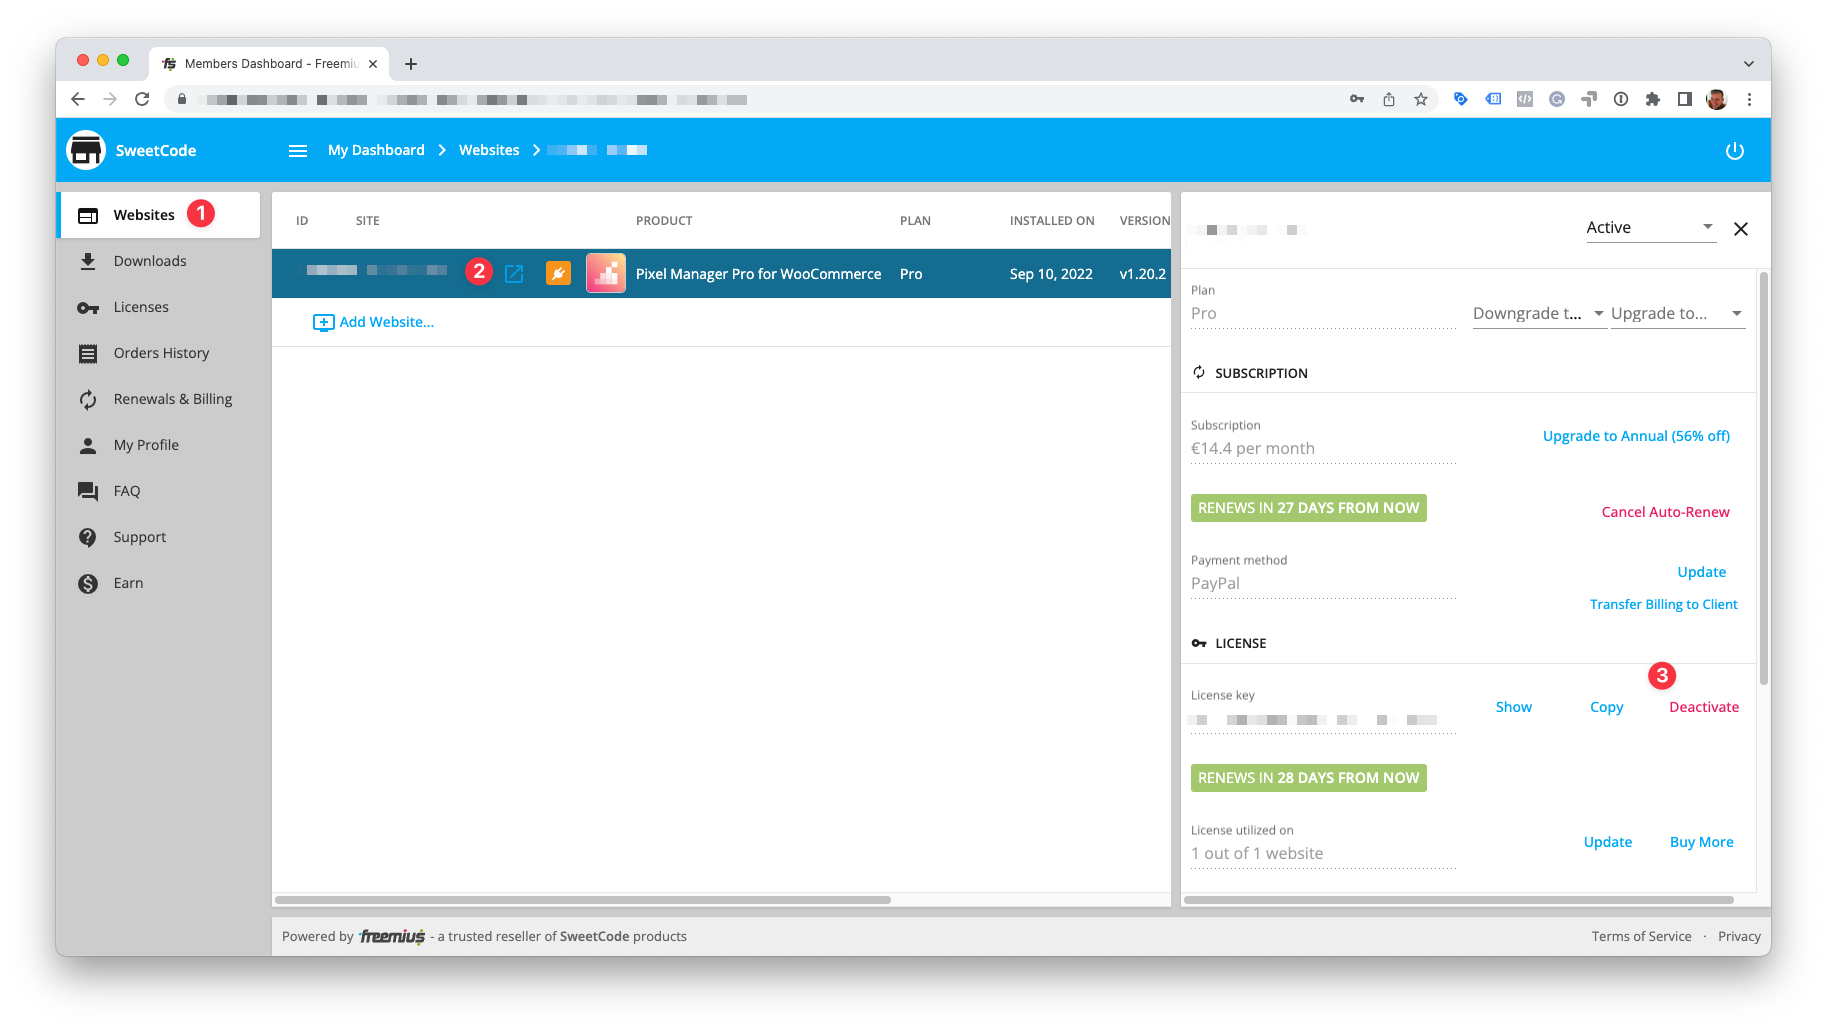Screen dimensions: 1827x1030
Task: Click the power/logout icon
Action: tap(1735, 151)
